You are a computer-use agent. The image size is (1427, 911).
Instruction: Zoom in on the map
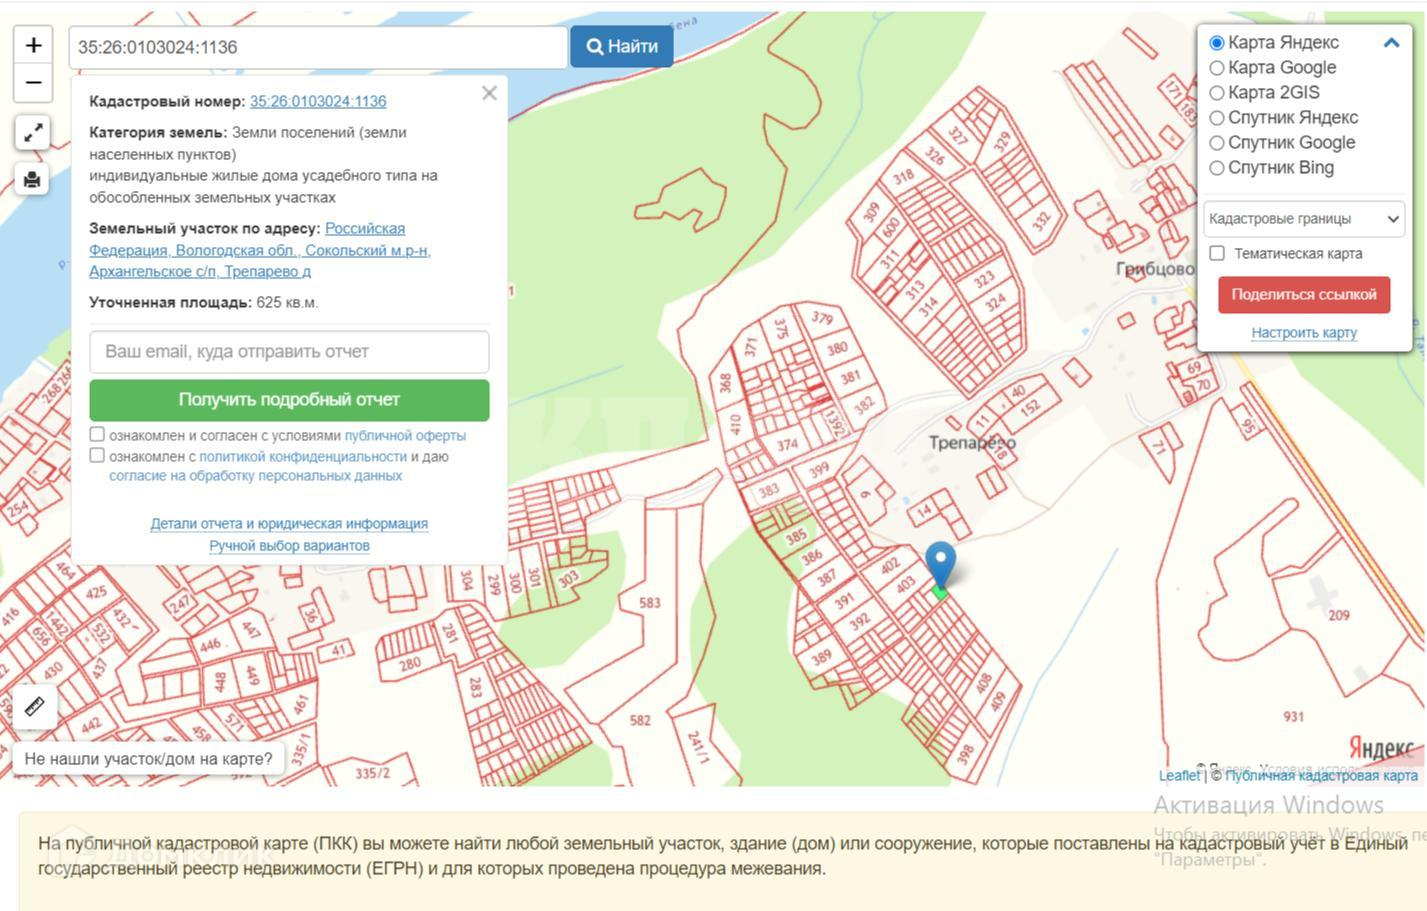coord(33,45)
